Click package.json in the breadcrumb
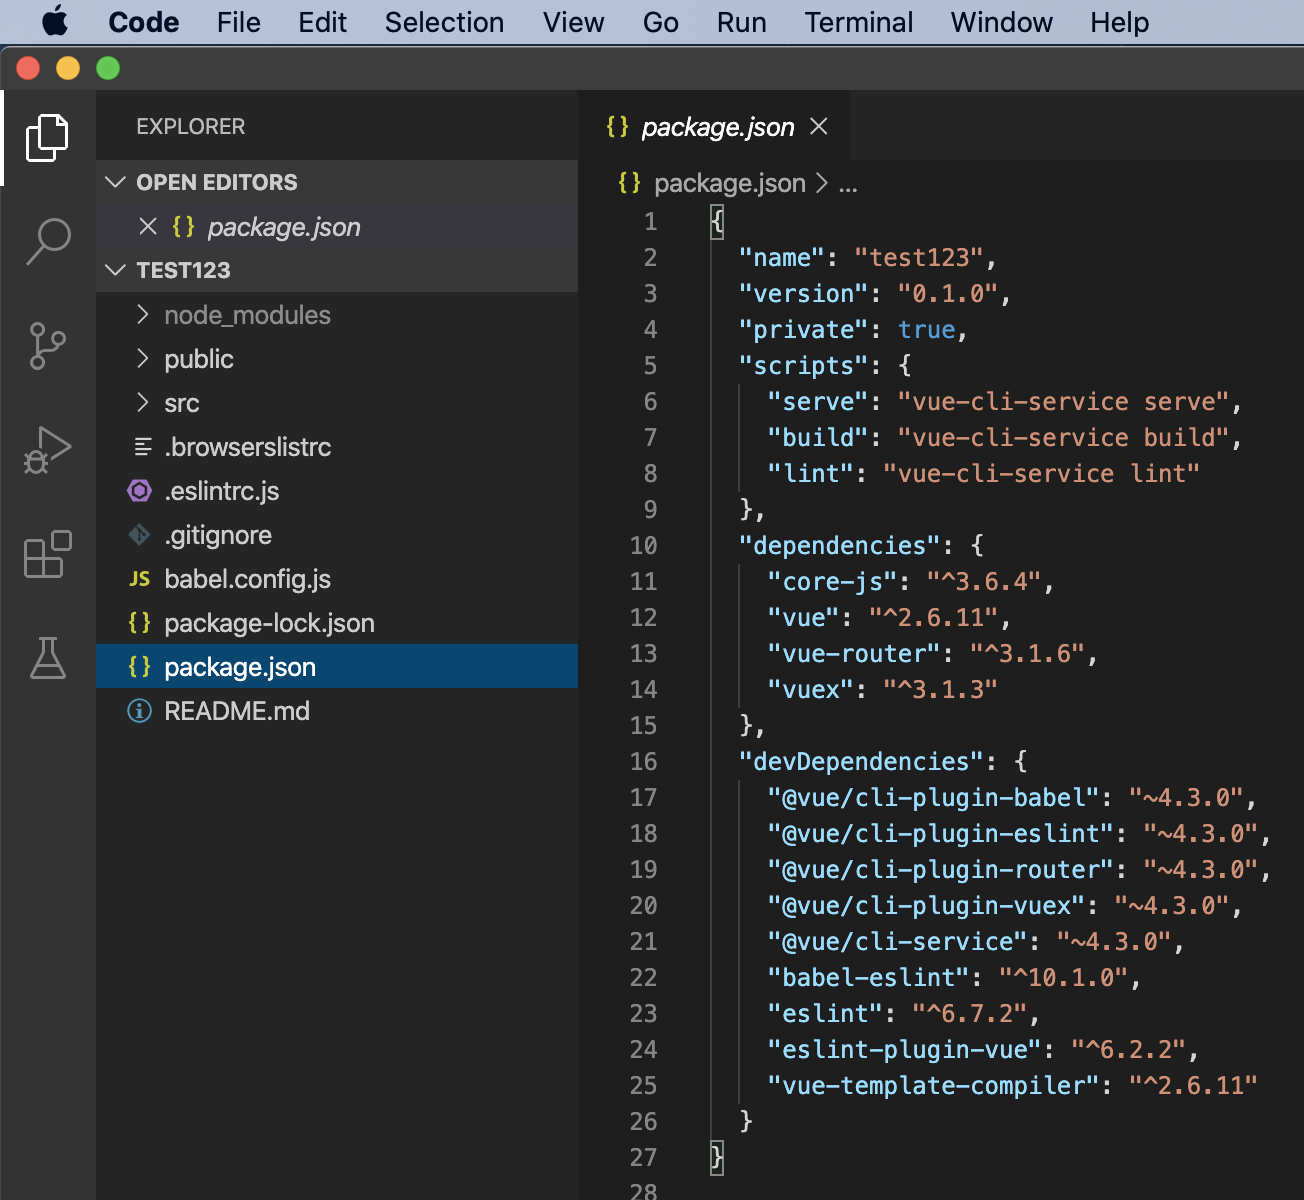This screenshot has height=1200, width=1304. click(x=730, y=183)
